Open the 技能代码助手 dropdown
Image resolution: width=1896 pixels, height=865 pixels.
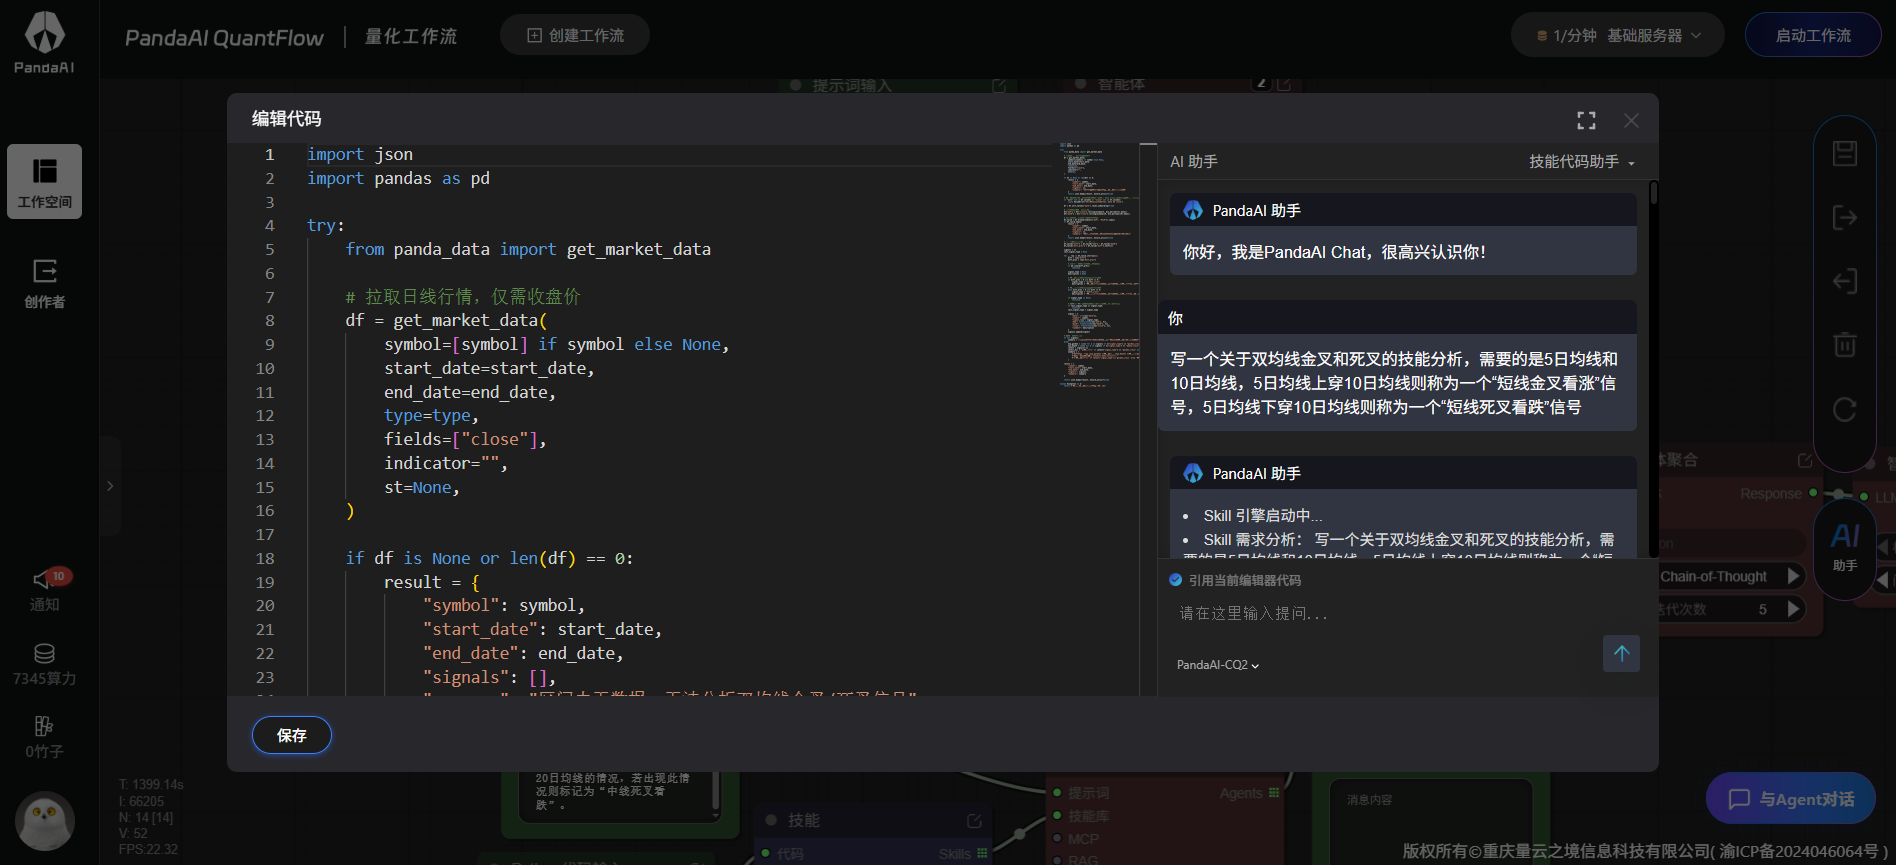click(1582, 162)
